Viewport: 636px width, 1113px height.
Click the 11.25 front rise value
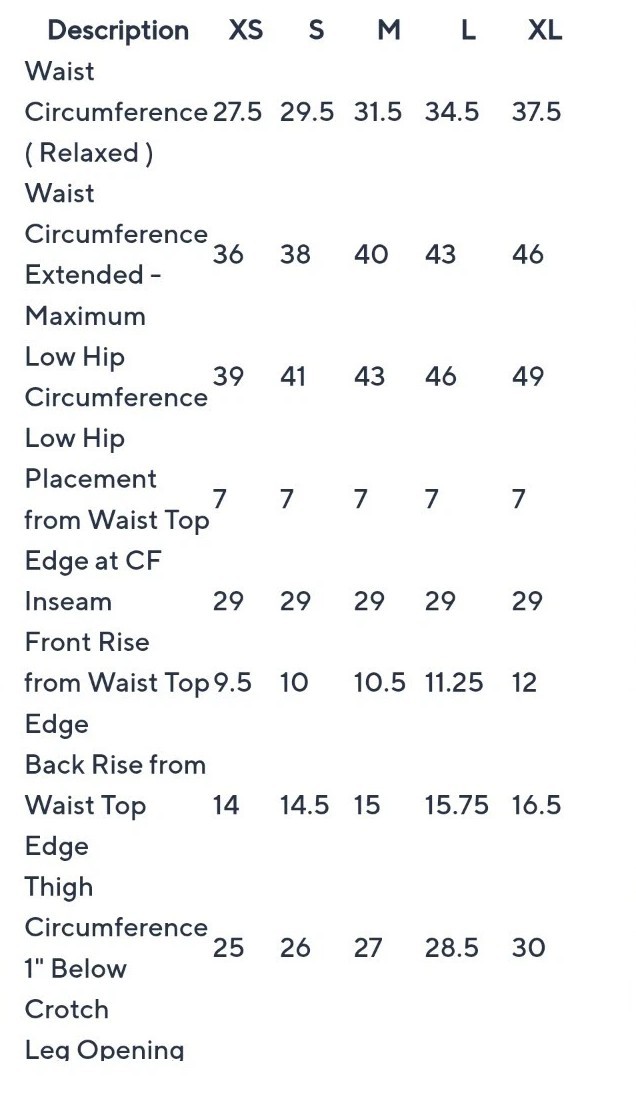tap(454, 683)
